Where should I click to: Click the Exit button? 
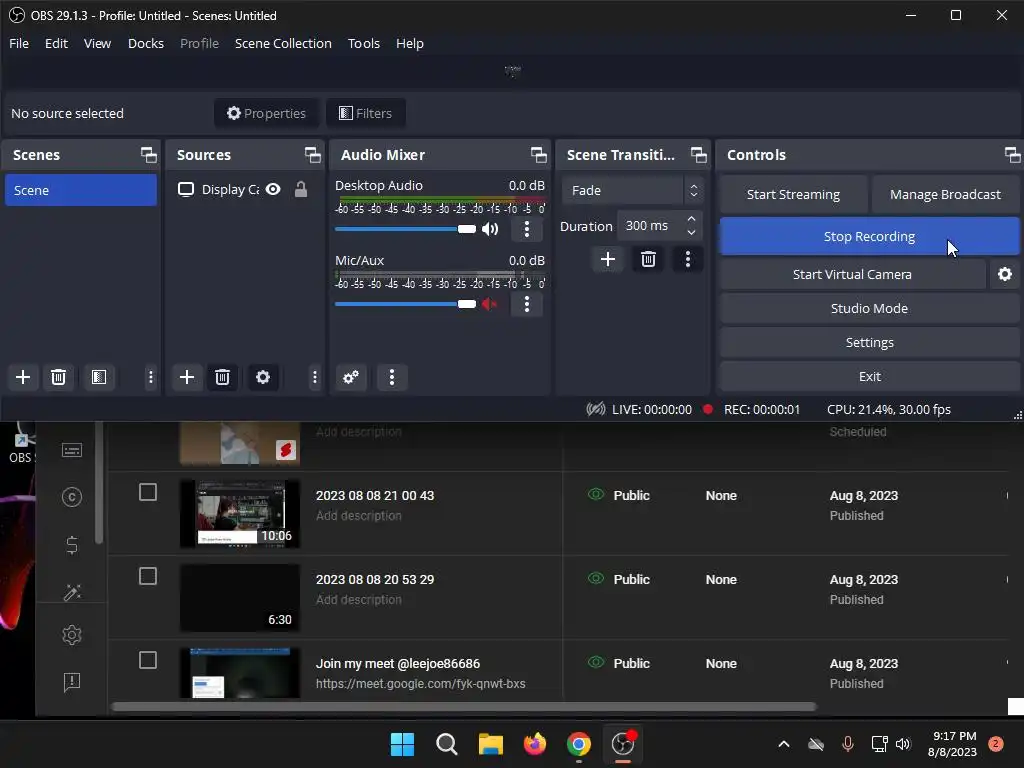869,376
